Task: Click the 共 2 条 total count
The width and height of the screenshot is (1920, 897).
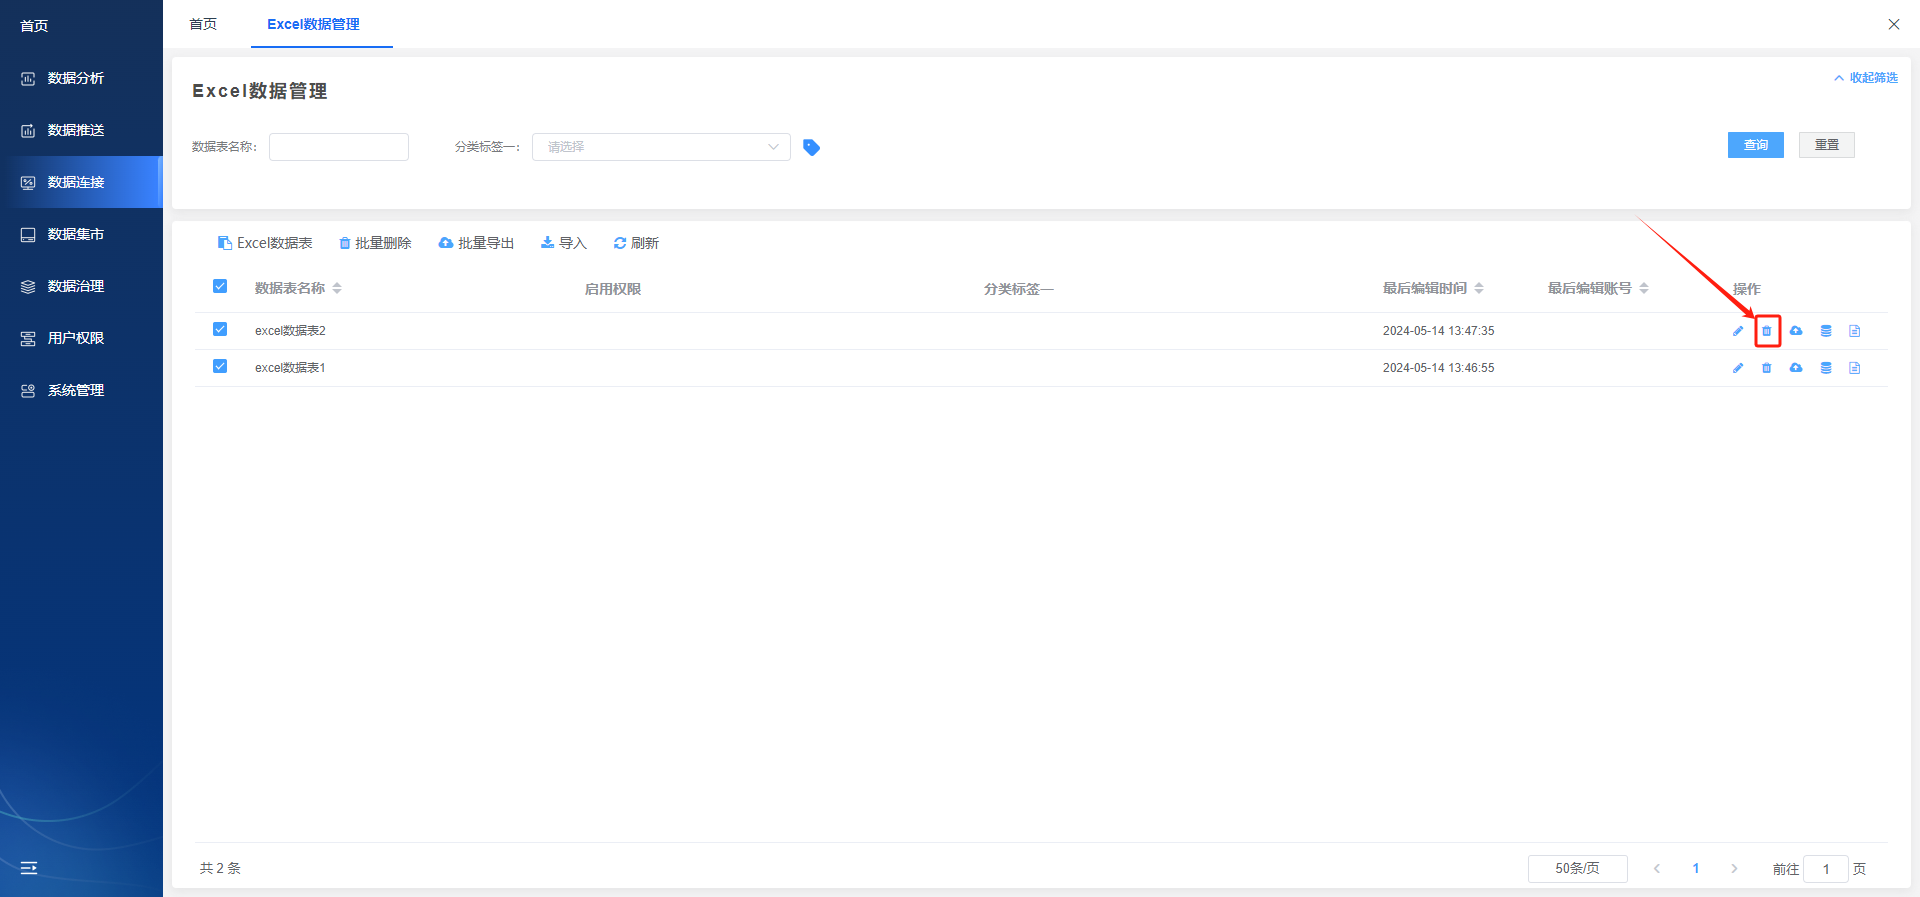Action: click(220, 868)
